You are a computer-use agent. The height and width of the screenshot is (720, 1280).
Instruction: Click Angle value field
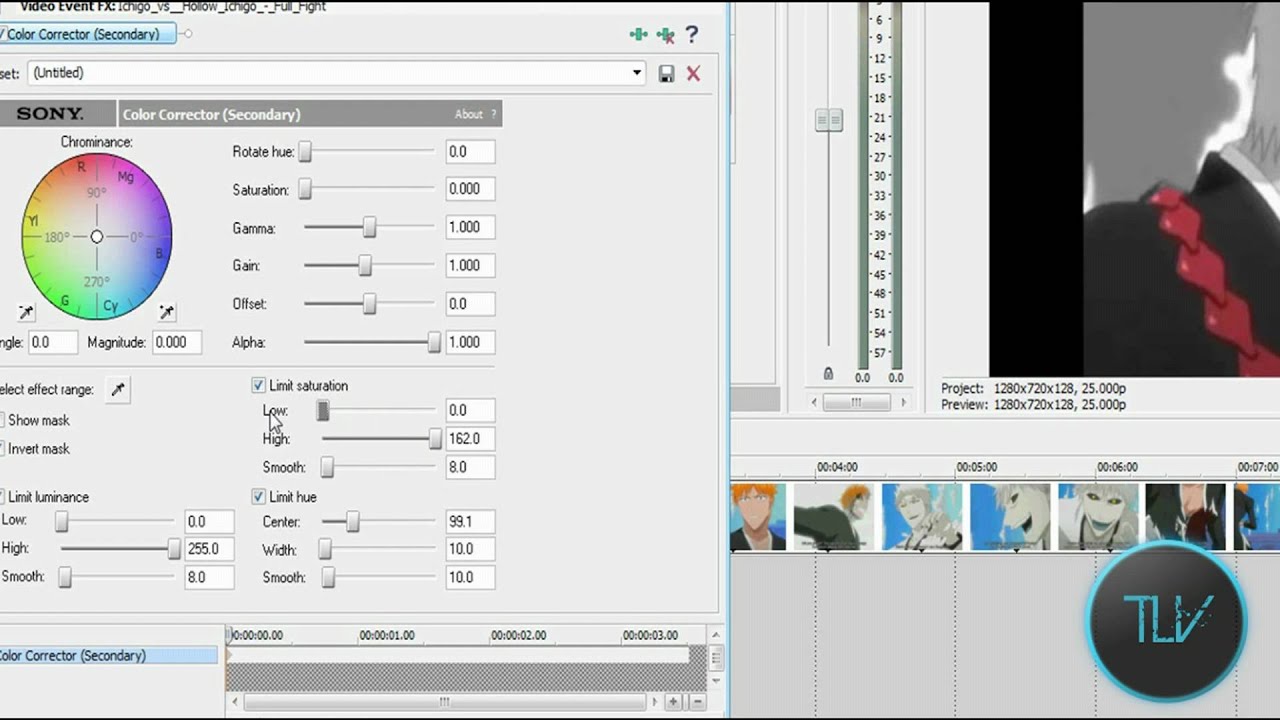[x=52, y=342]
